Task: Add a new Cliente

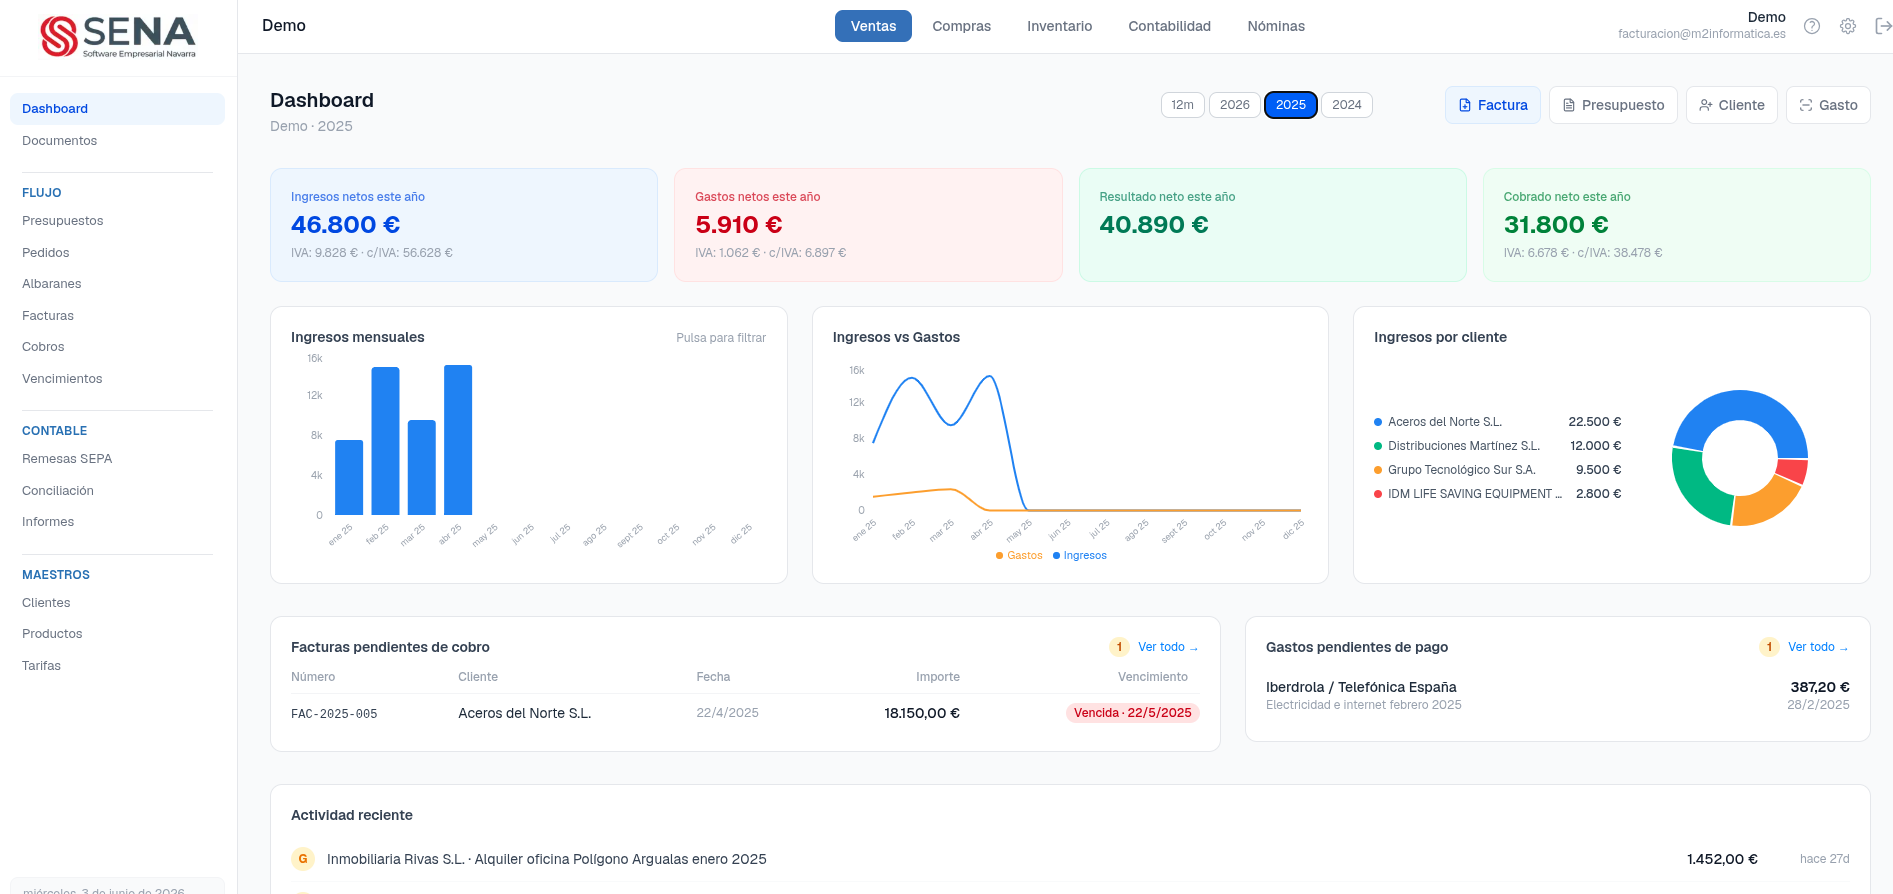Action: coord(1731,105)
